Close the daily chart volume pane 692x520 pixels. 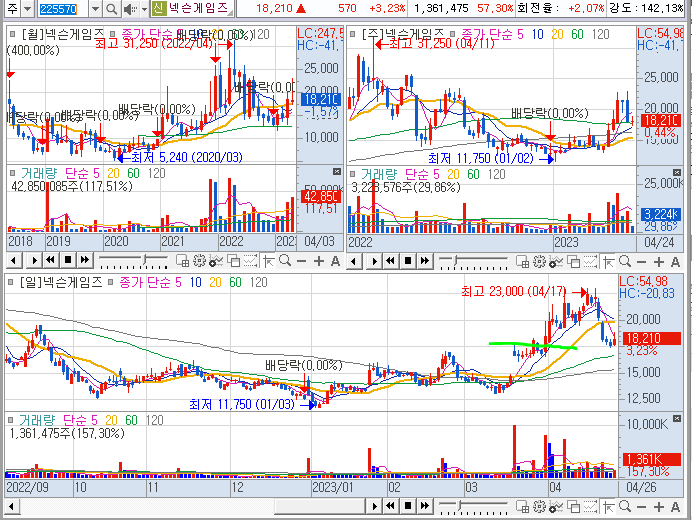pyautogui.click(x=677, y=418)
